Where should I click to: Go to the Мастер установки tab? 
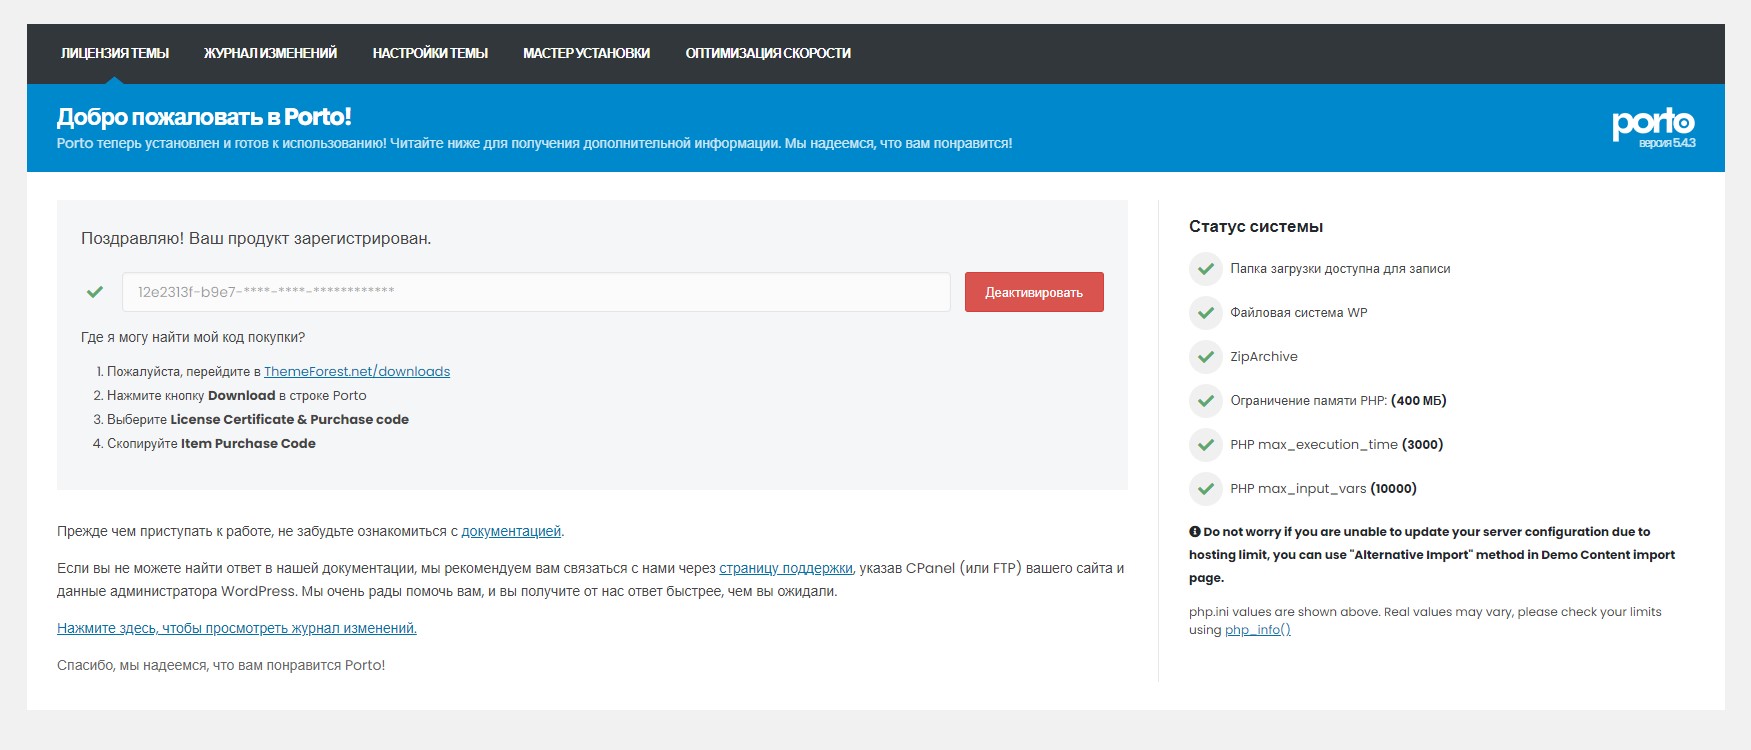tap(586, 53)
